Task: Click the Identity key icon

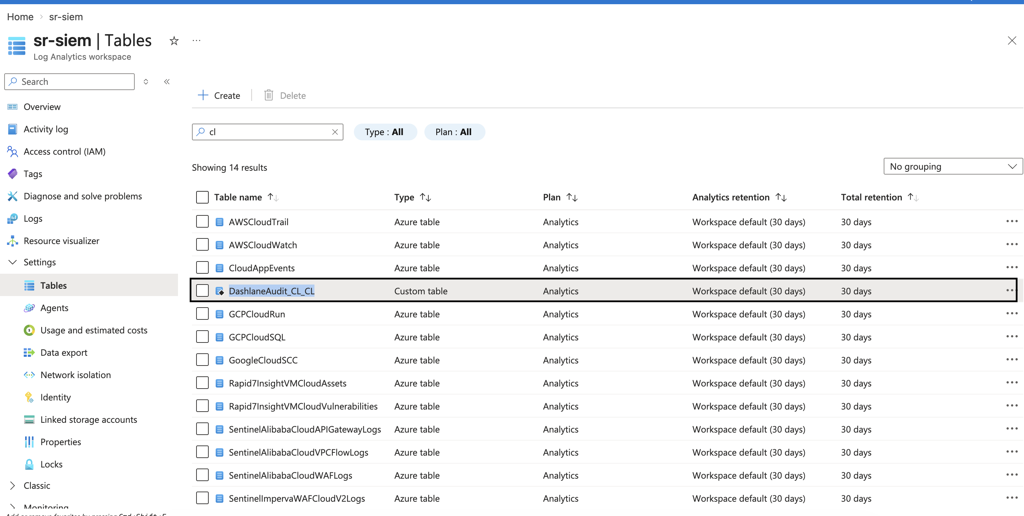Action: 29,397
